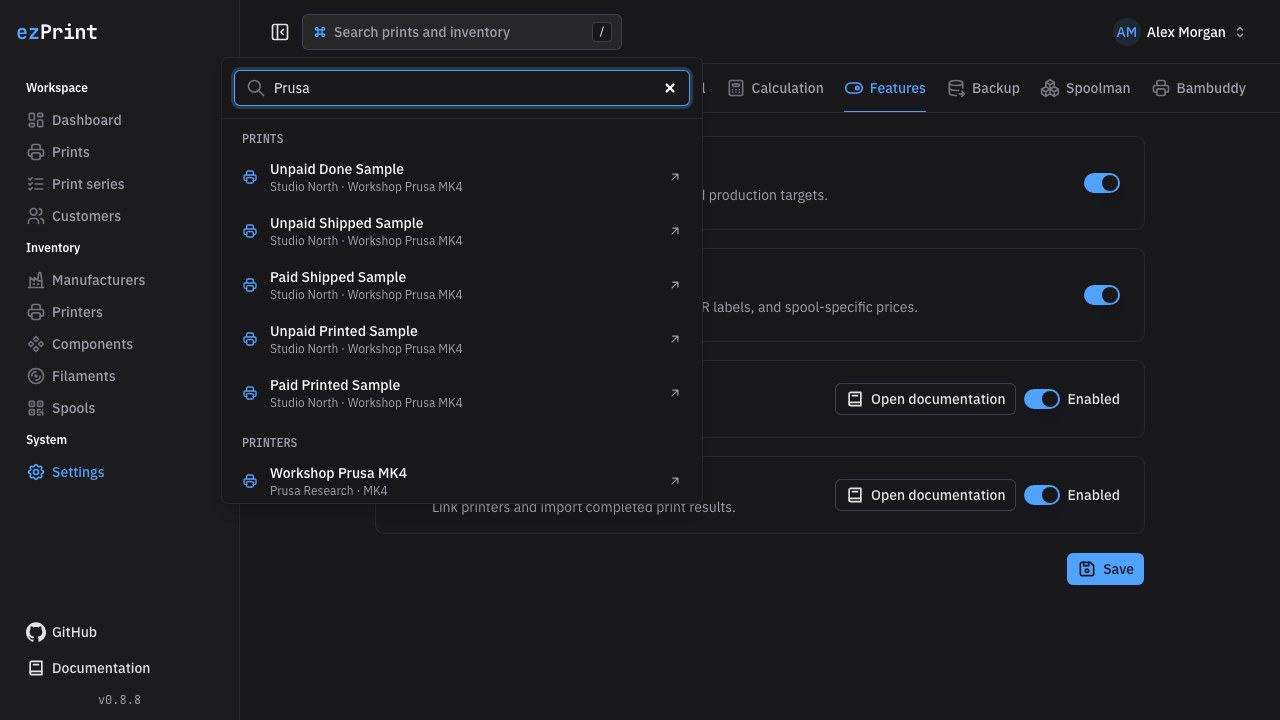Open Prints in the sidebar
This screenshot has height=720, width=1280.
(x=120, y=152)
